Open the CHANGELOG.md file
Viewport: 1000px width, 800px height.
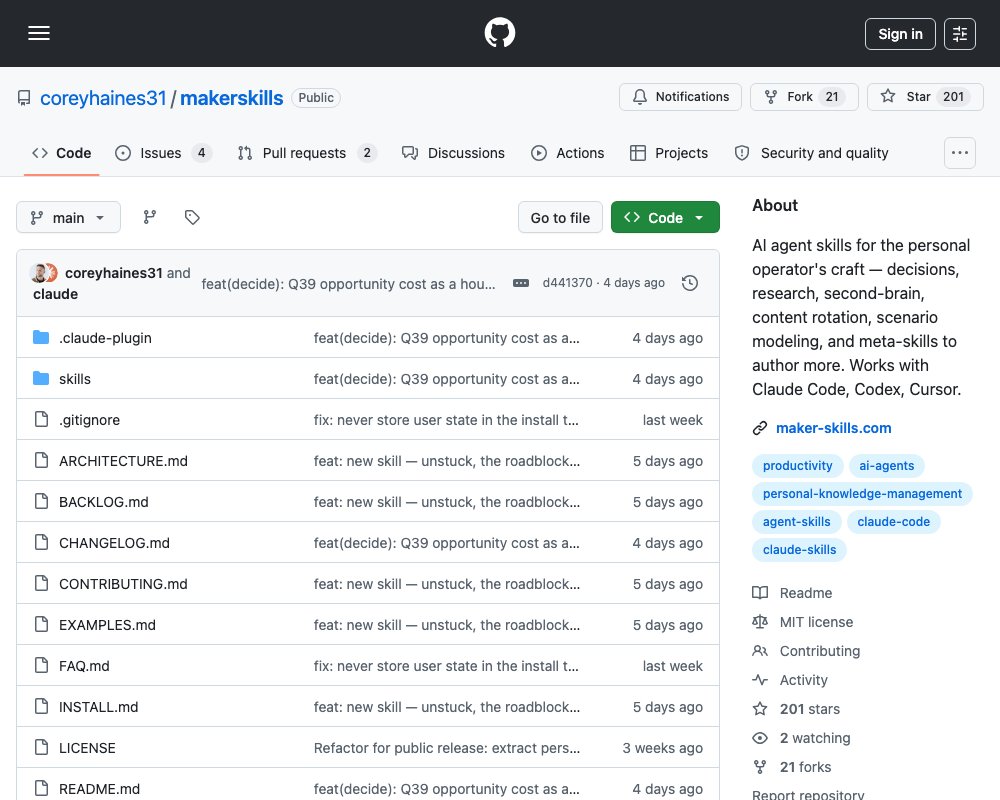(114, 543)
